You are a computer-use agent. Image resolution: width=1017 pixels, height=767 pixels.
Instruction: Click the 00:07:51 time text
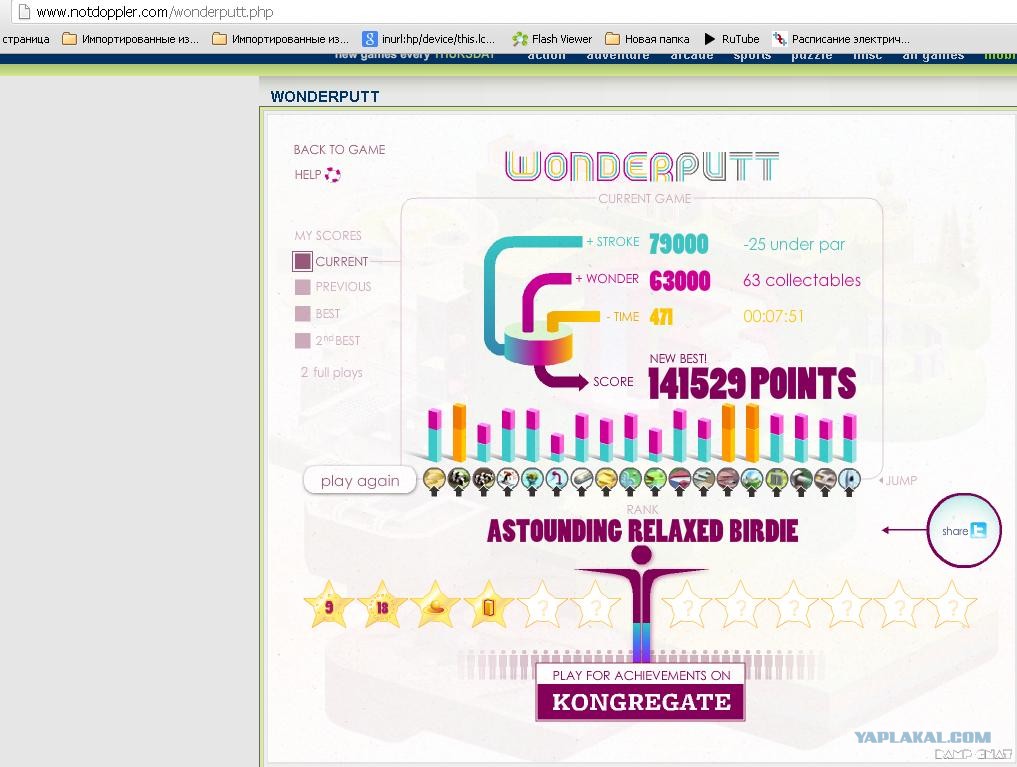(x=773, y=316)
